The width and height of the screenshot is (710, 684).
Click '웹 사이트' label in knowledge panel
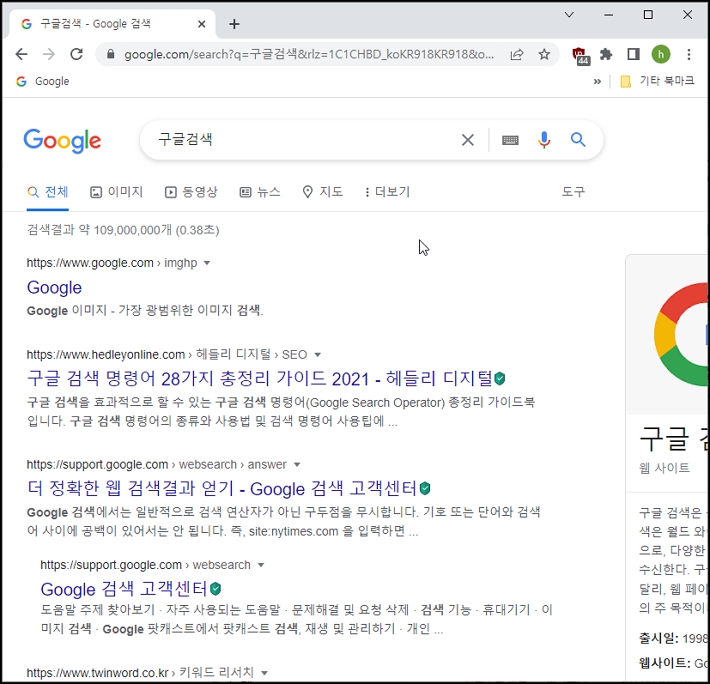point(664,468)
